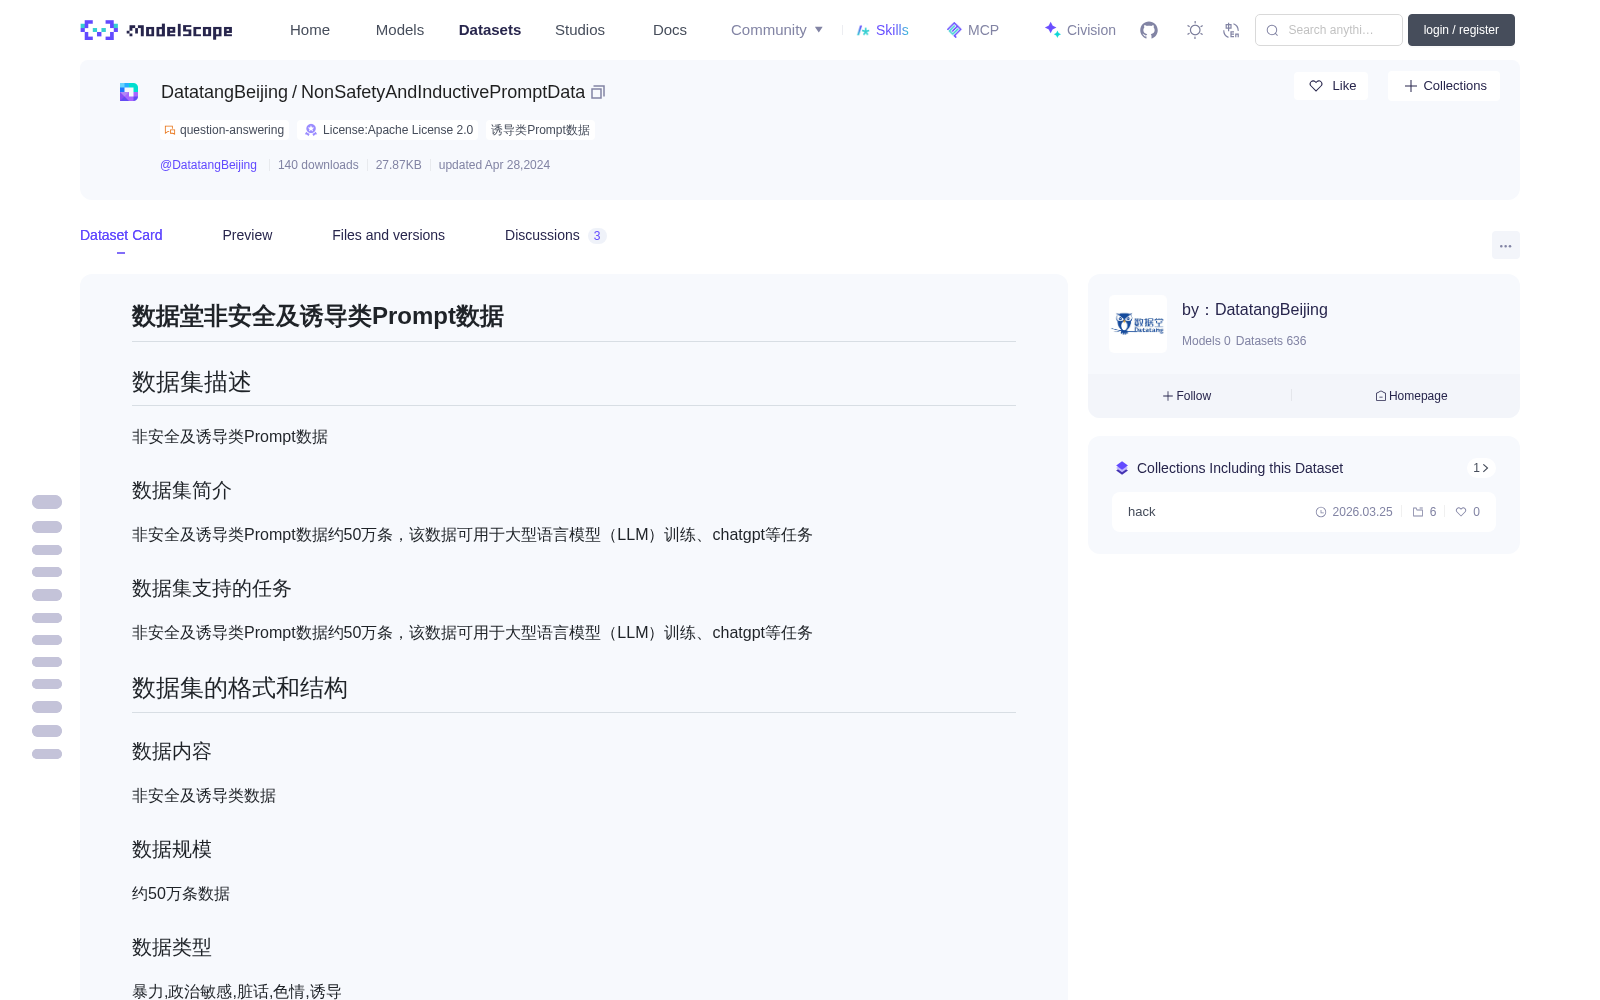Click Collections Including this Dataset header

[1240, 468]
